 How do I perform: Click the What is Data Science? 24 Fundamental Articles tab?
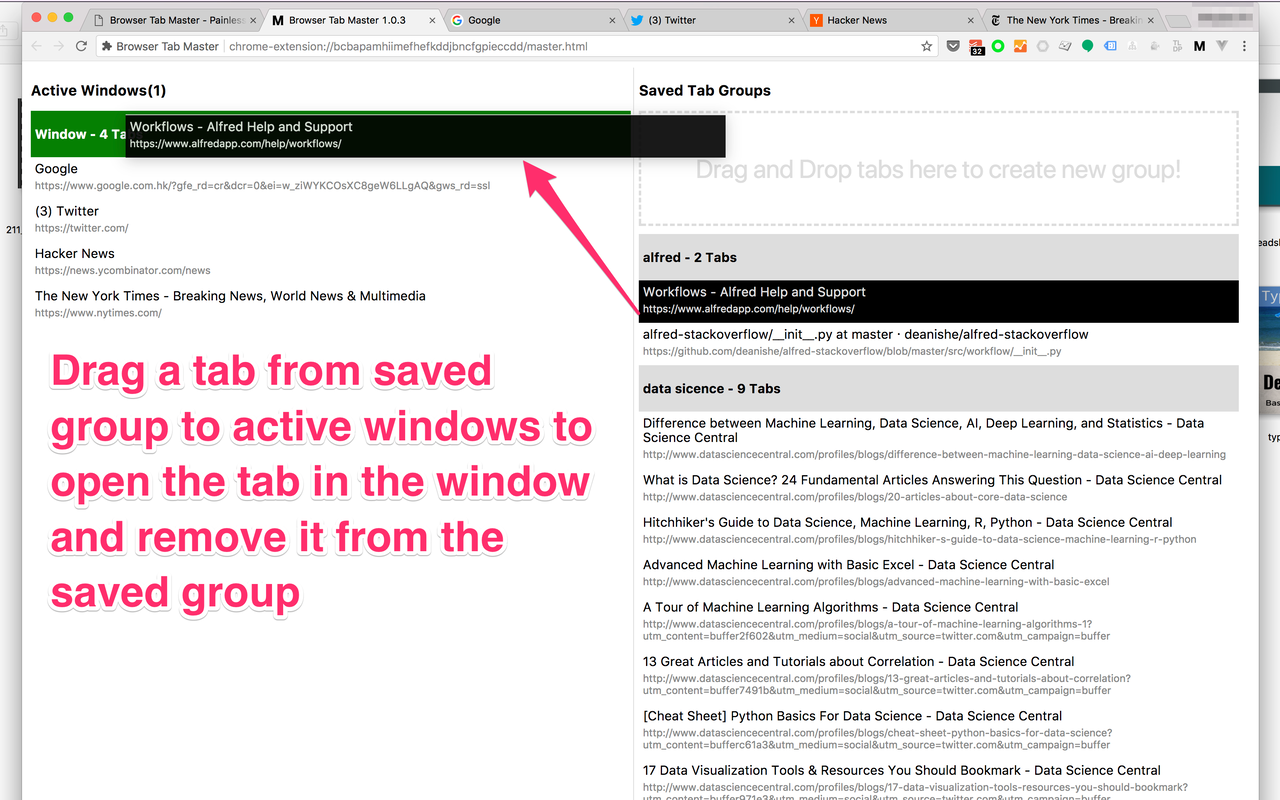[938, 488]
